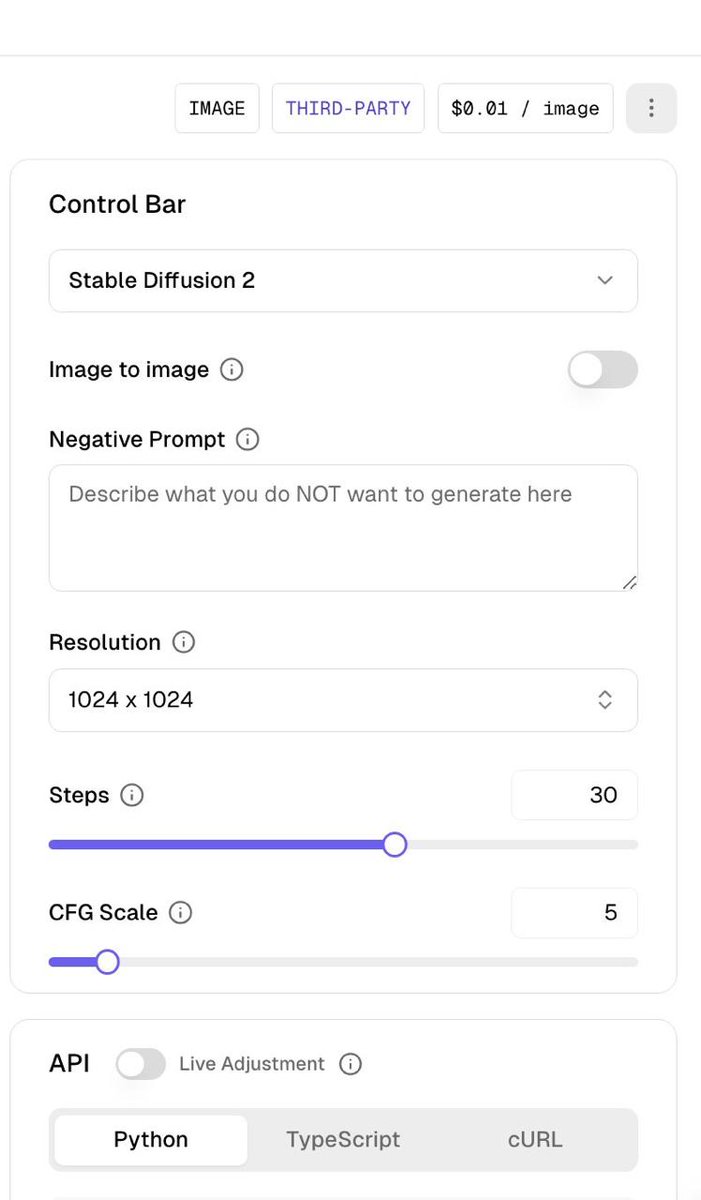Viewport: 701px width, 1200px height.
Task: Click the THIRD-PARTY tag
Action: point(348,108)
